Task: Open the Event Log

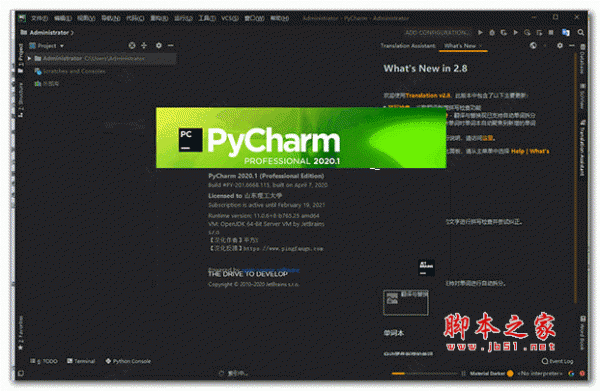Action: point(558,361)
